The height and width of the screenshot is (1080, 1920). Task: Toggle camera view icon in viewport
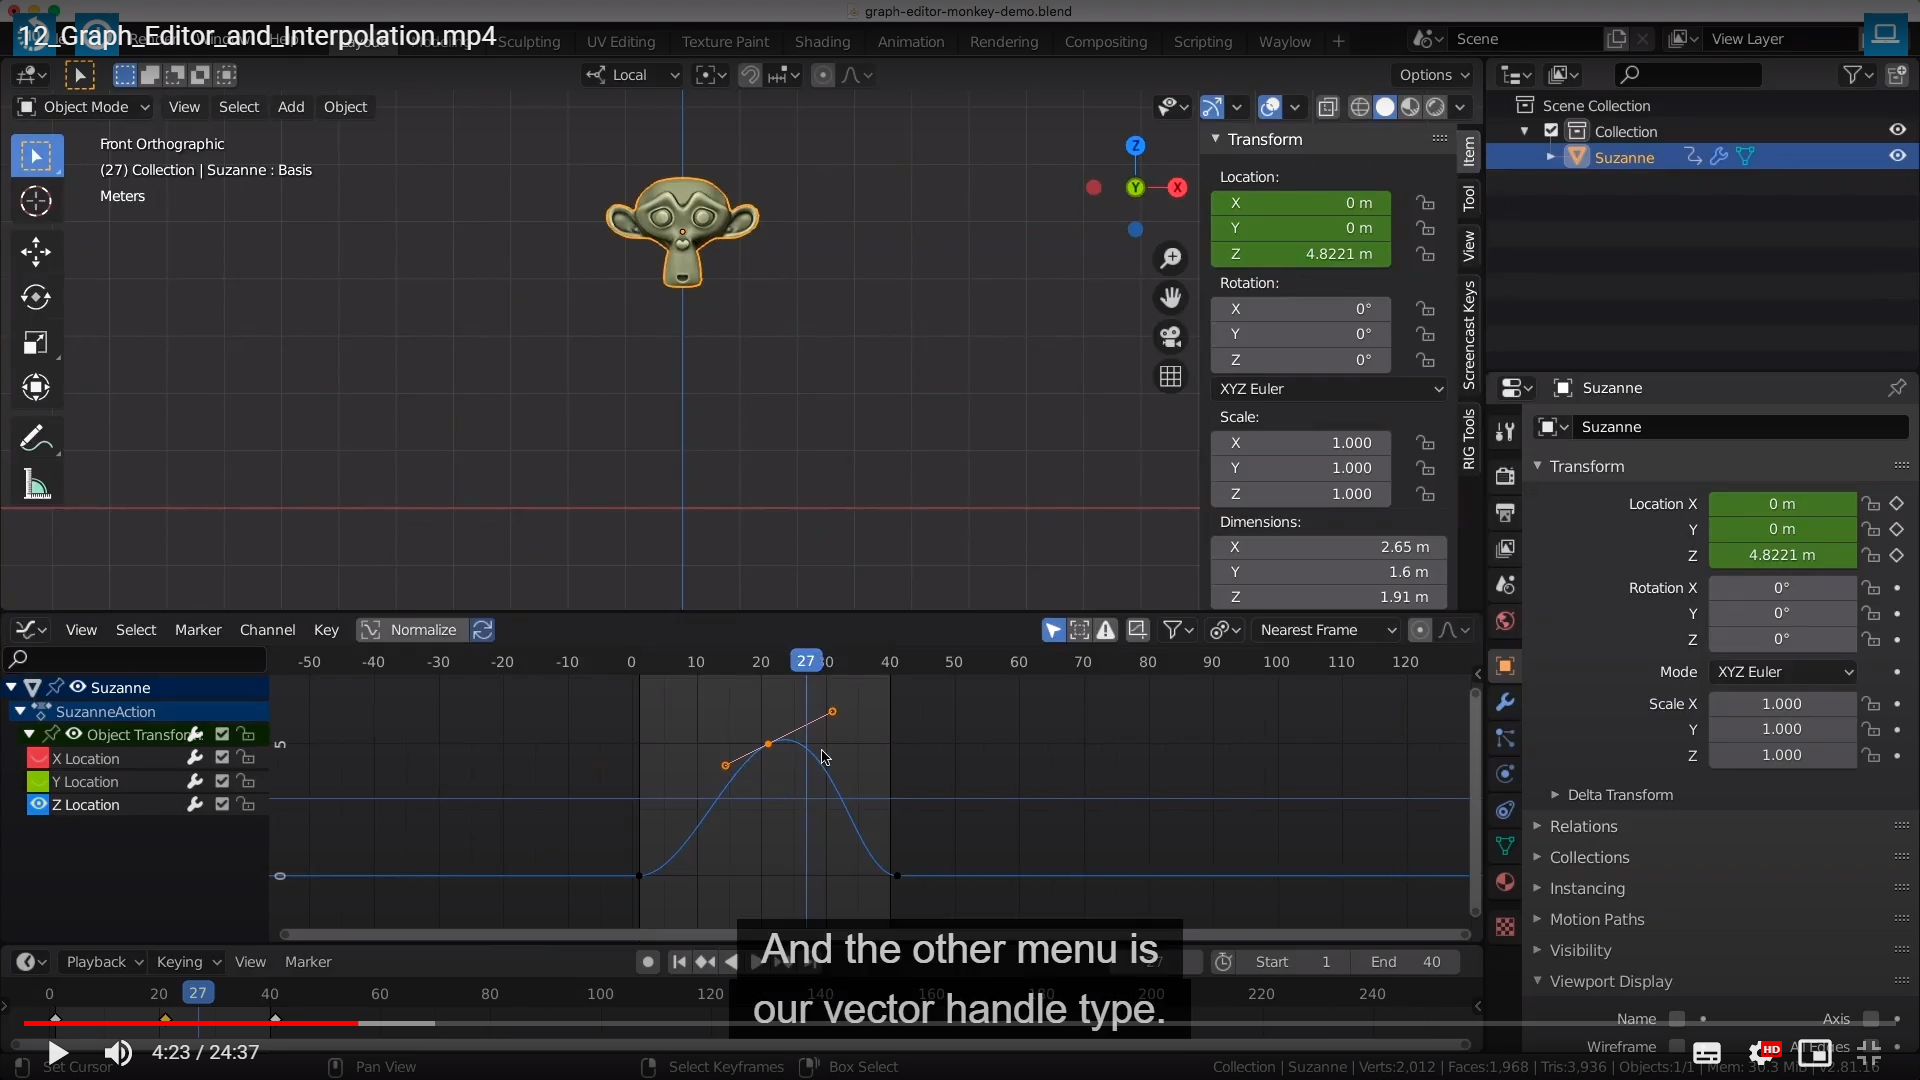coord(1170,337)
